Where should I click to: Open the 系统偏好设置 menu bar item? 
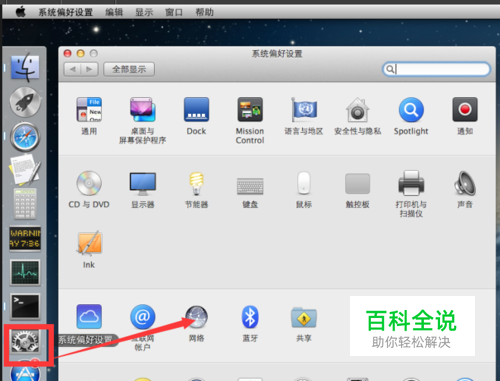[65, 13]
